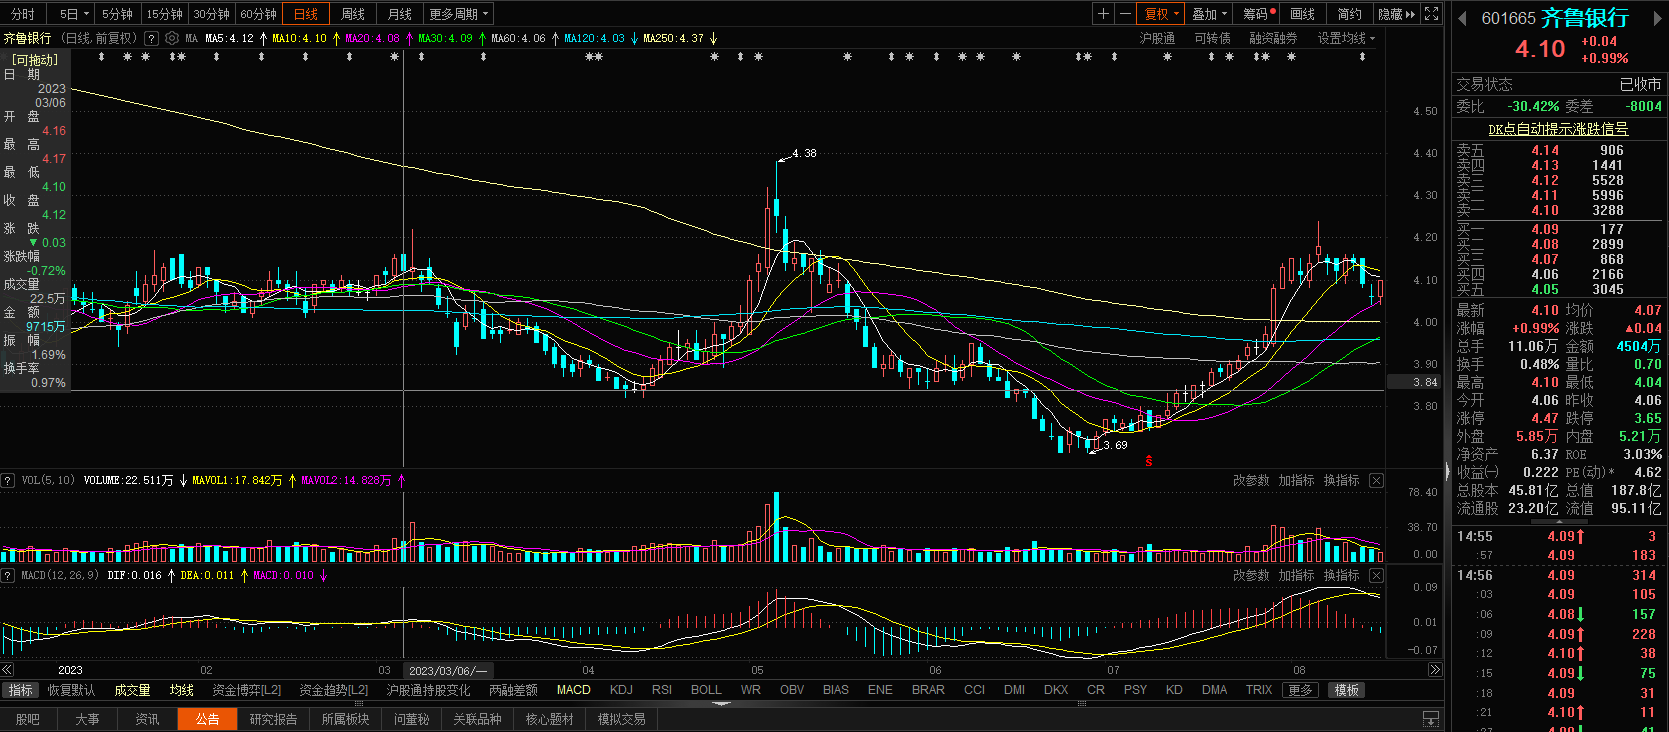This screenshot has width=1669, height=732.
Task: Click 换指标 in the VOL panel
Action: [x=1341, y=480]
